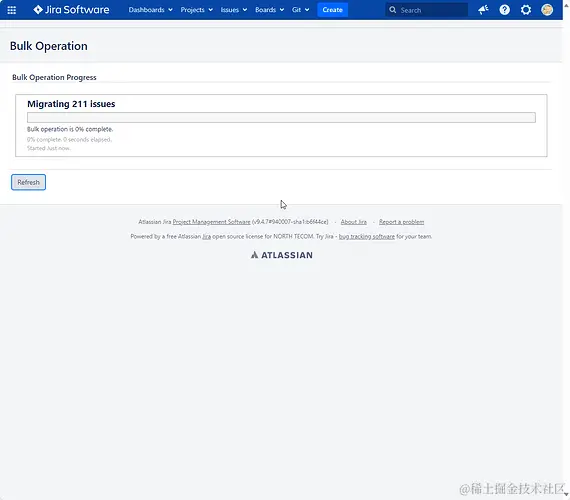Click the migration progress bar

pos(281,117)
